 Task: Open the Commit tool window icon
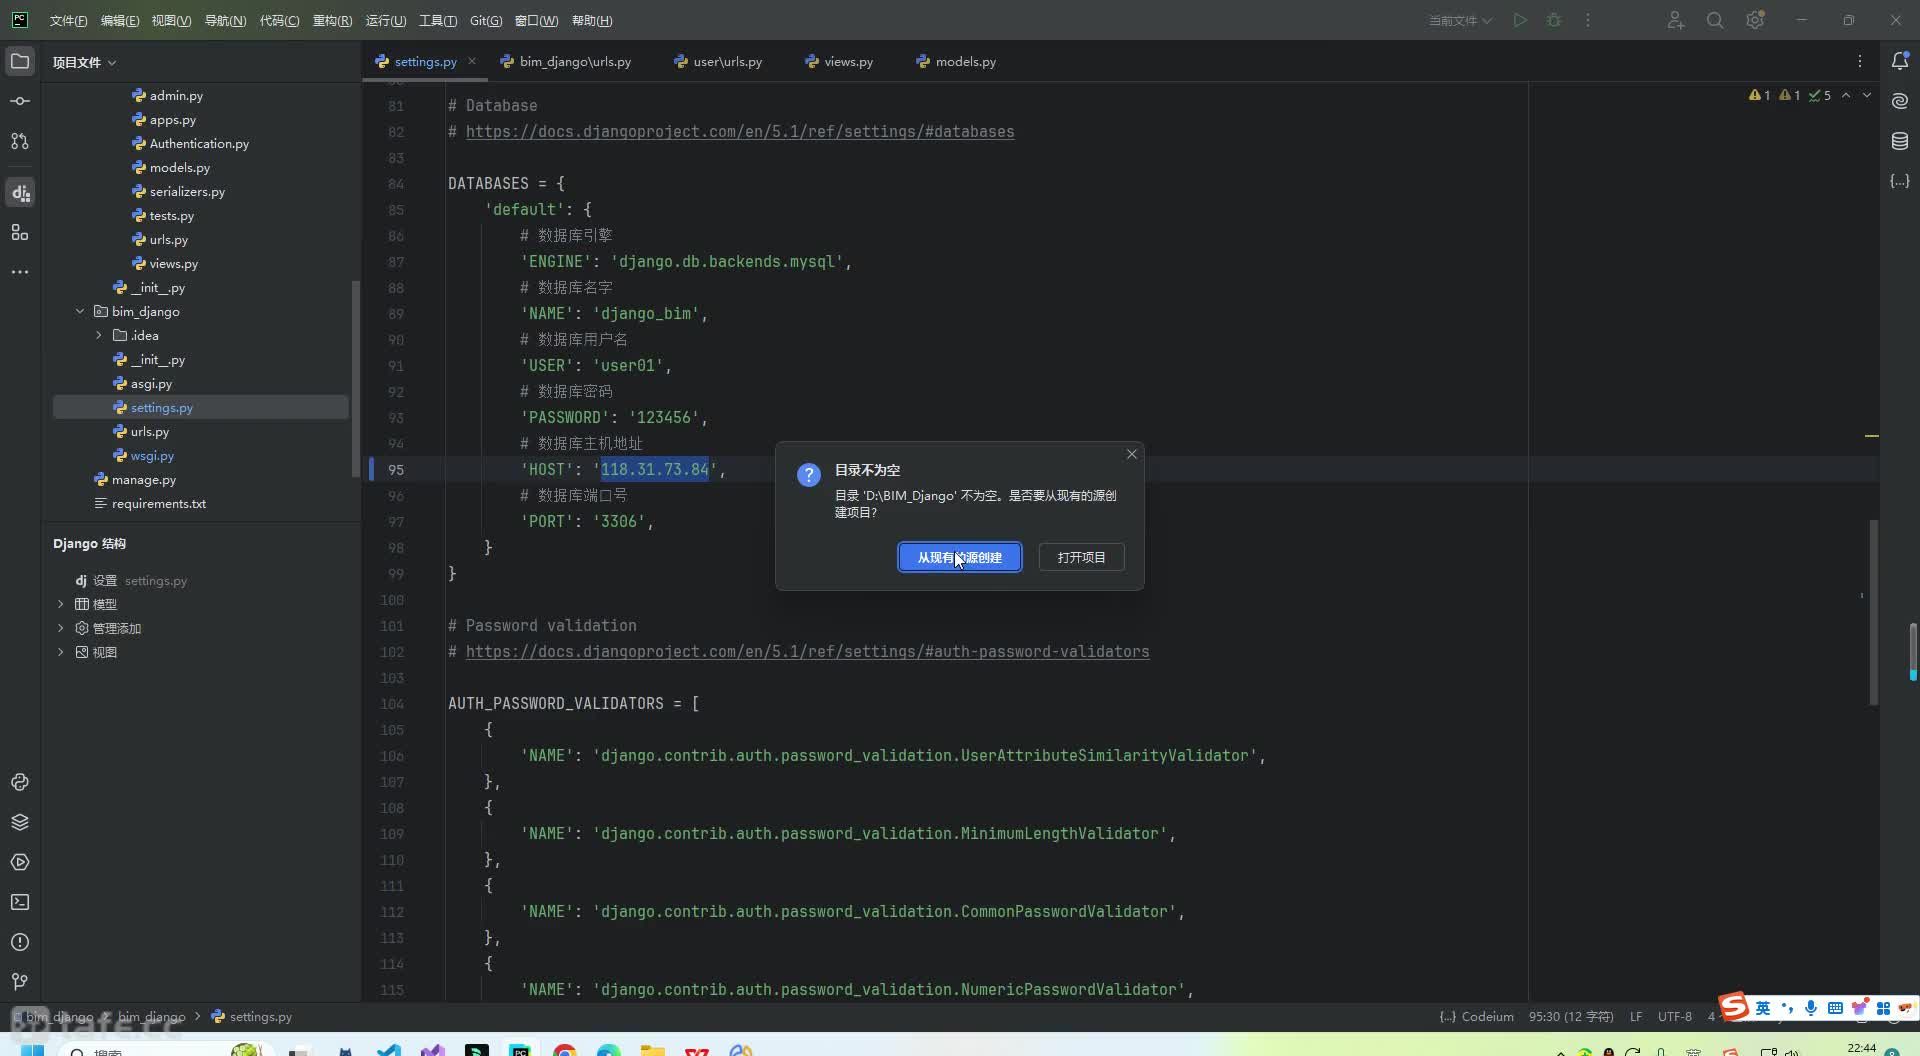click(20, 101)
